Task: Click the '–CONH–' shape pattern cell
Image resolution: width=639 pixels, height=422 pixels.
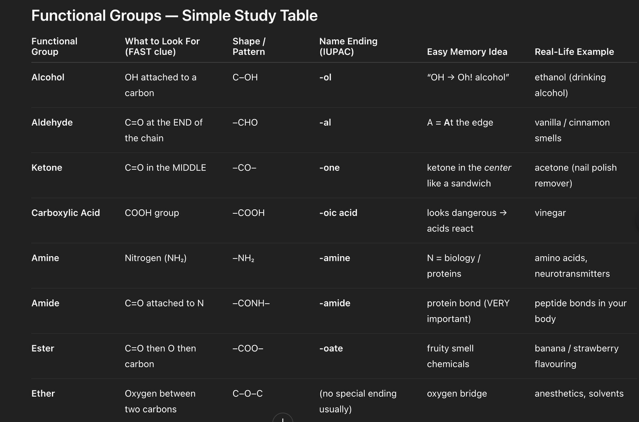Action: (x=251, y=303)
